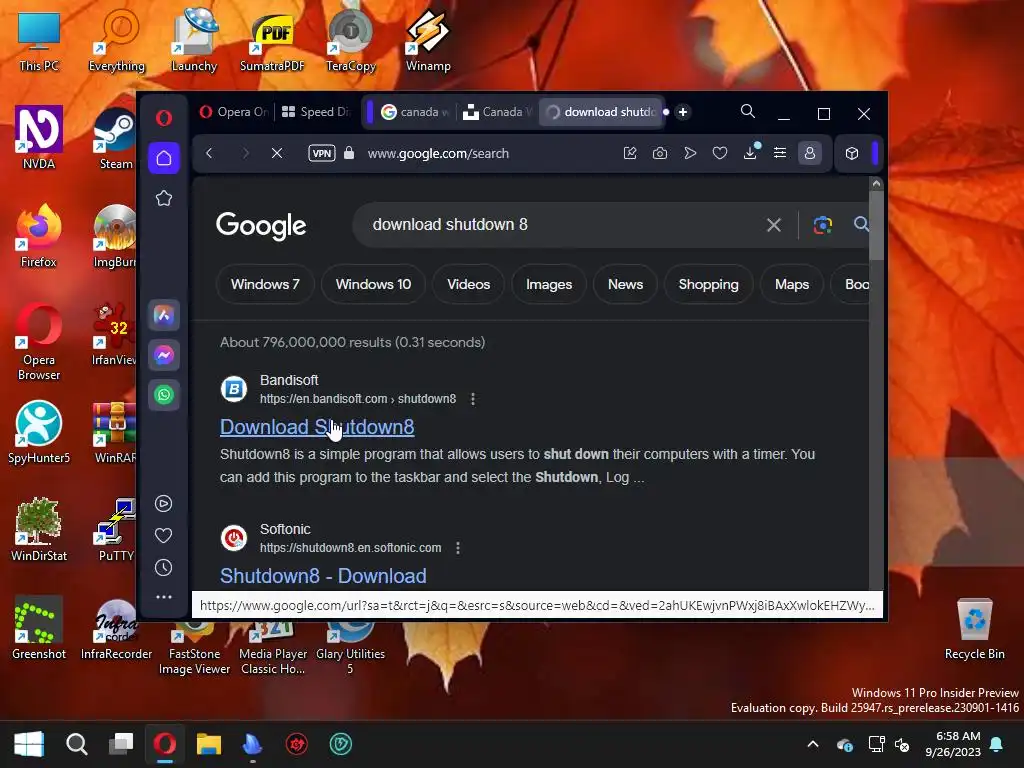Search tabs with the magnifier in the title bar
This screenshot has width=1024, height=768.
[x=748, y=112]
